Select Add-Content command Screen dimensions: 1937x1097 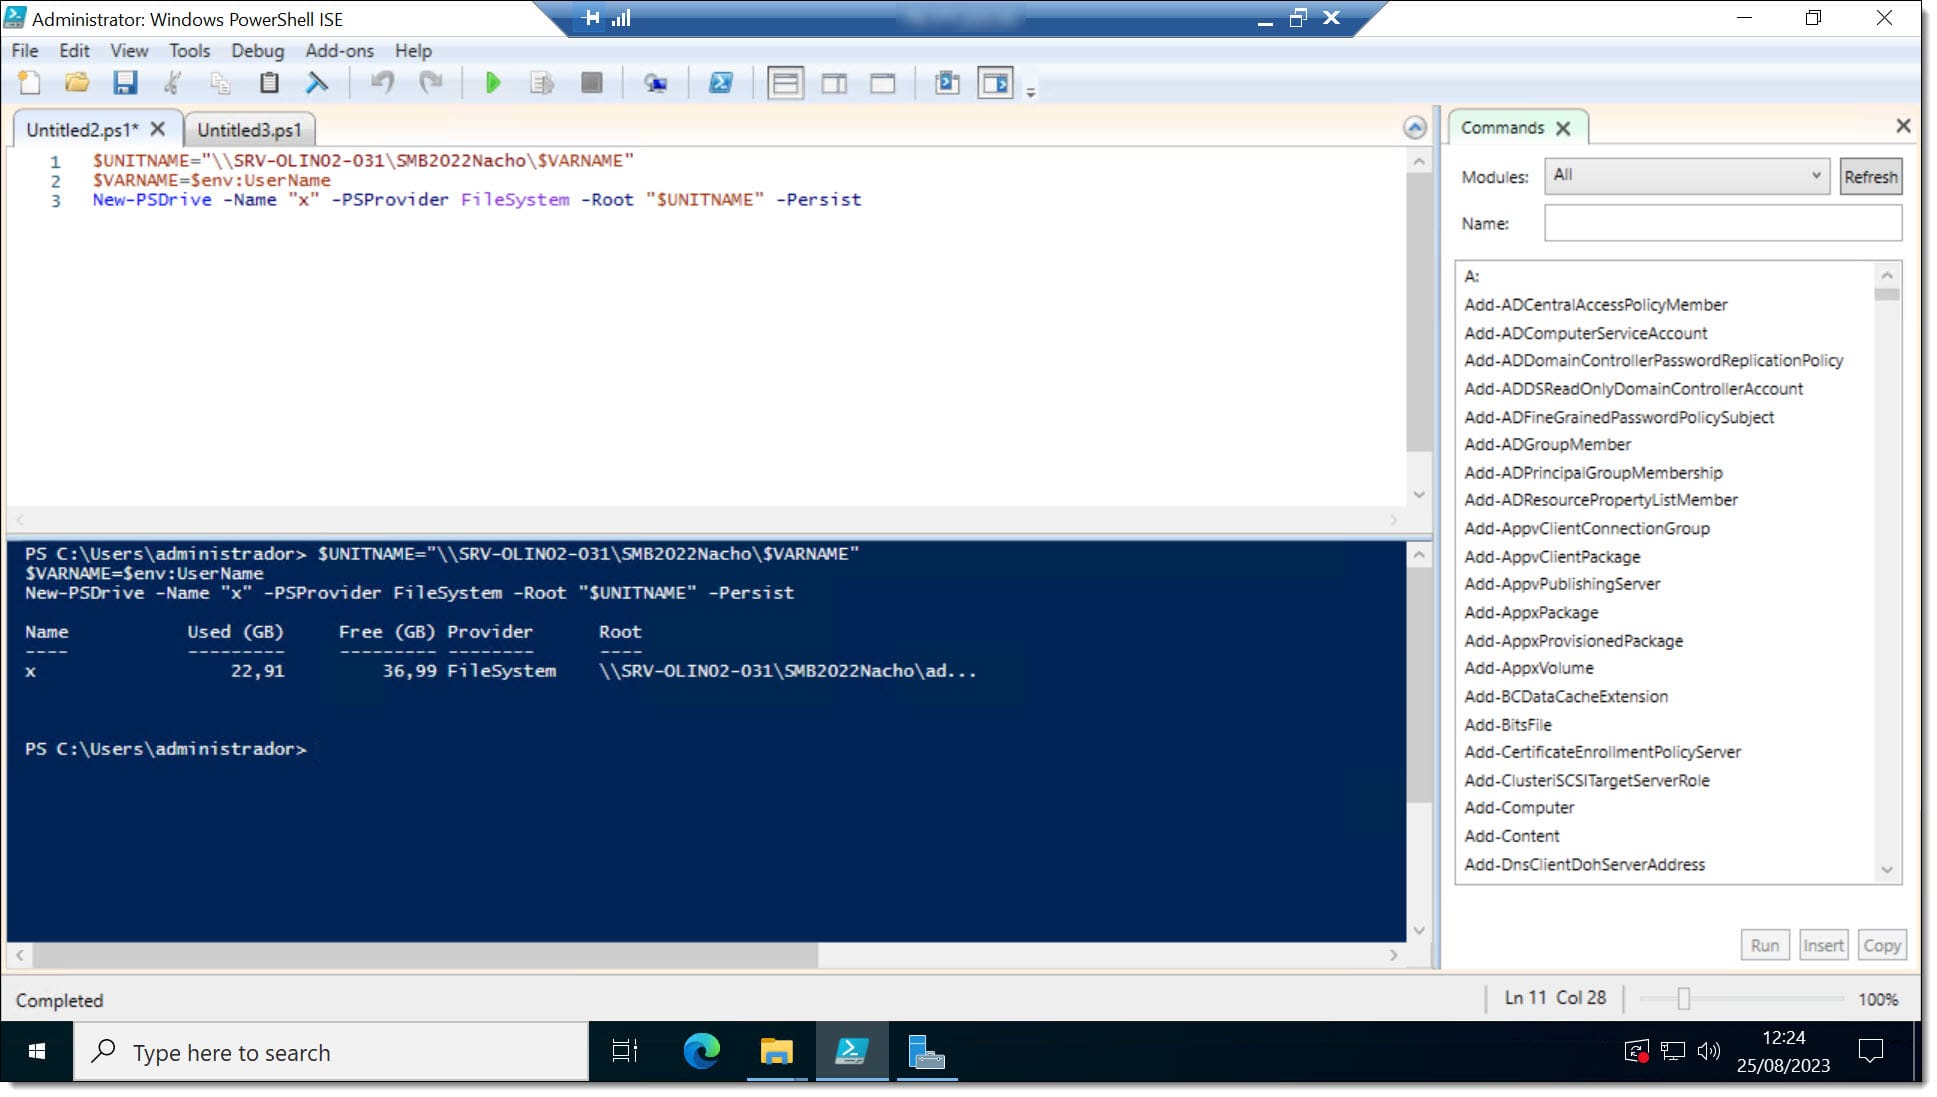click(1511, 835)
